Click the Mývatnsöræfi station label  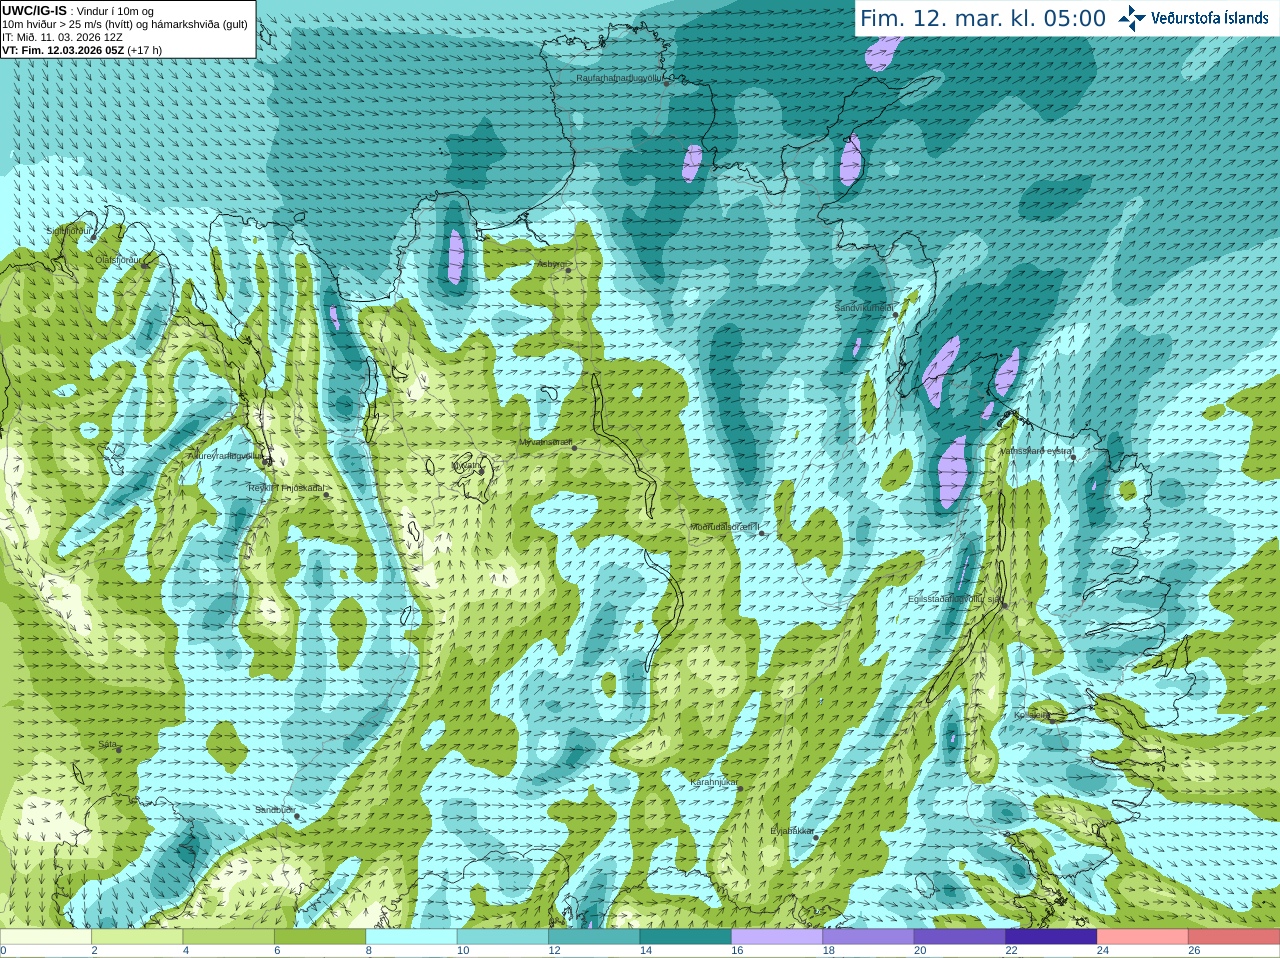(x=545, y=442)
